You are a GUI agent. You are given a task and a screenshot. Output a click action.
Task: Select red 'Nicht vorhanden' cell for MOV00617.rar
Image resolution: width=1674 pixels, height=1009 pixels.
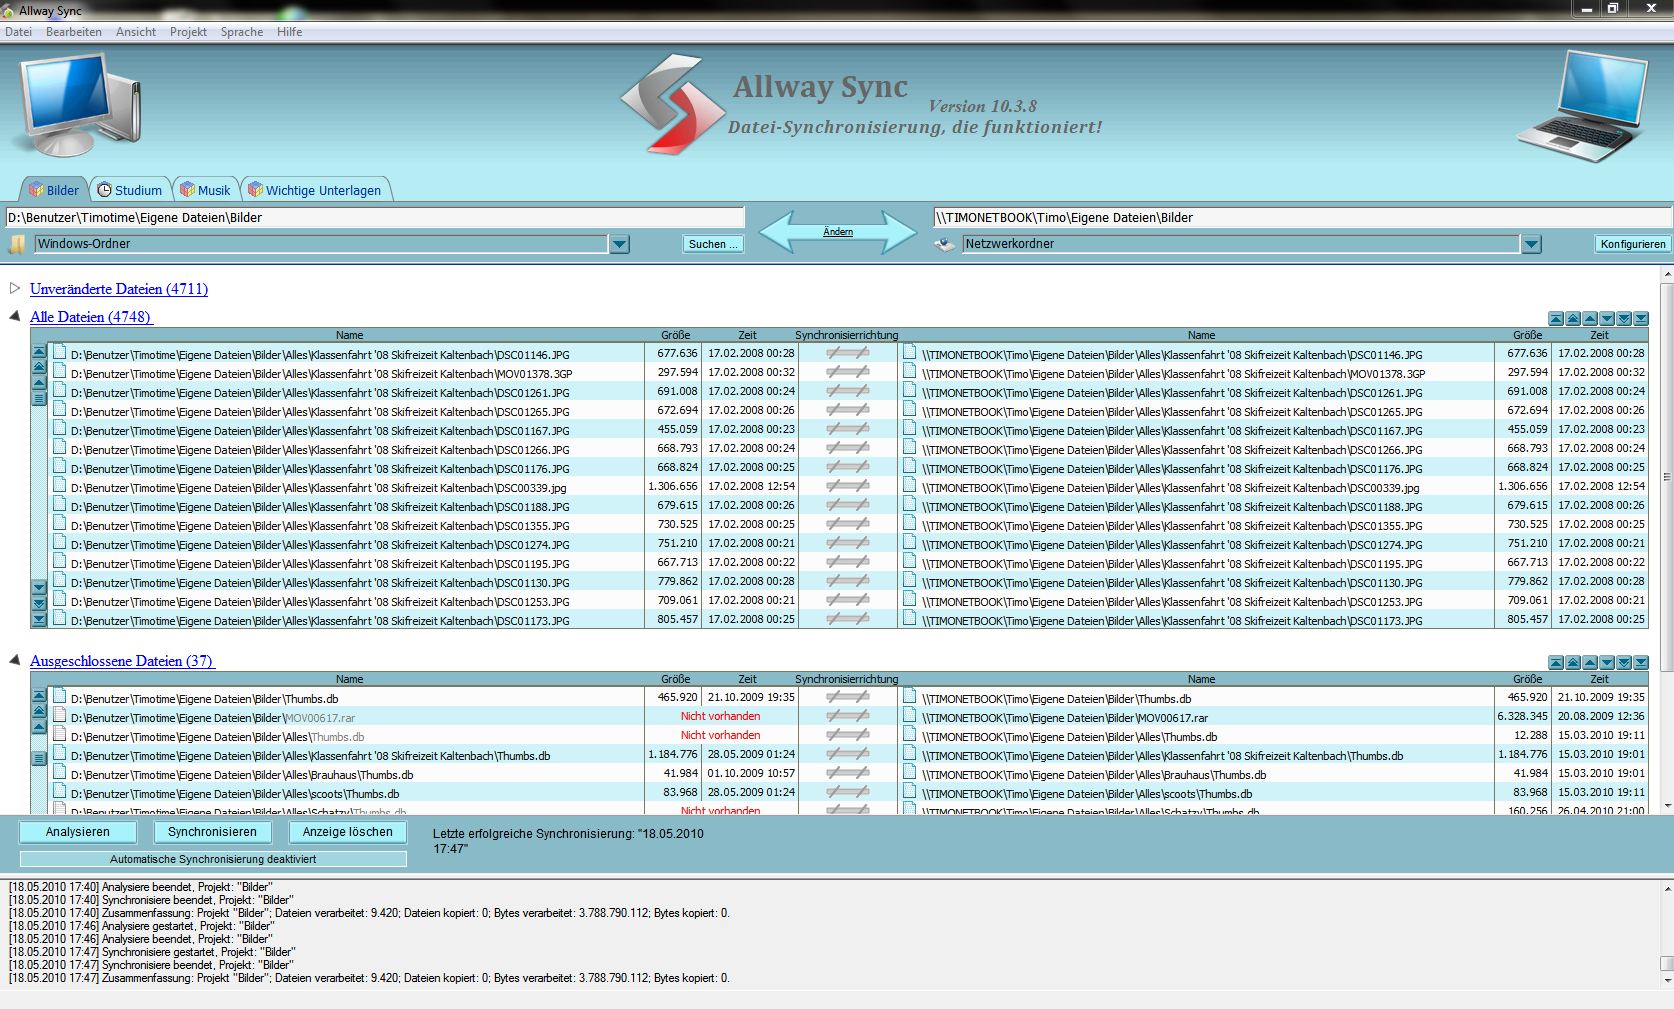tap(721, 716)
